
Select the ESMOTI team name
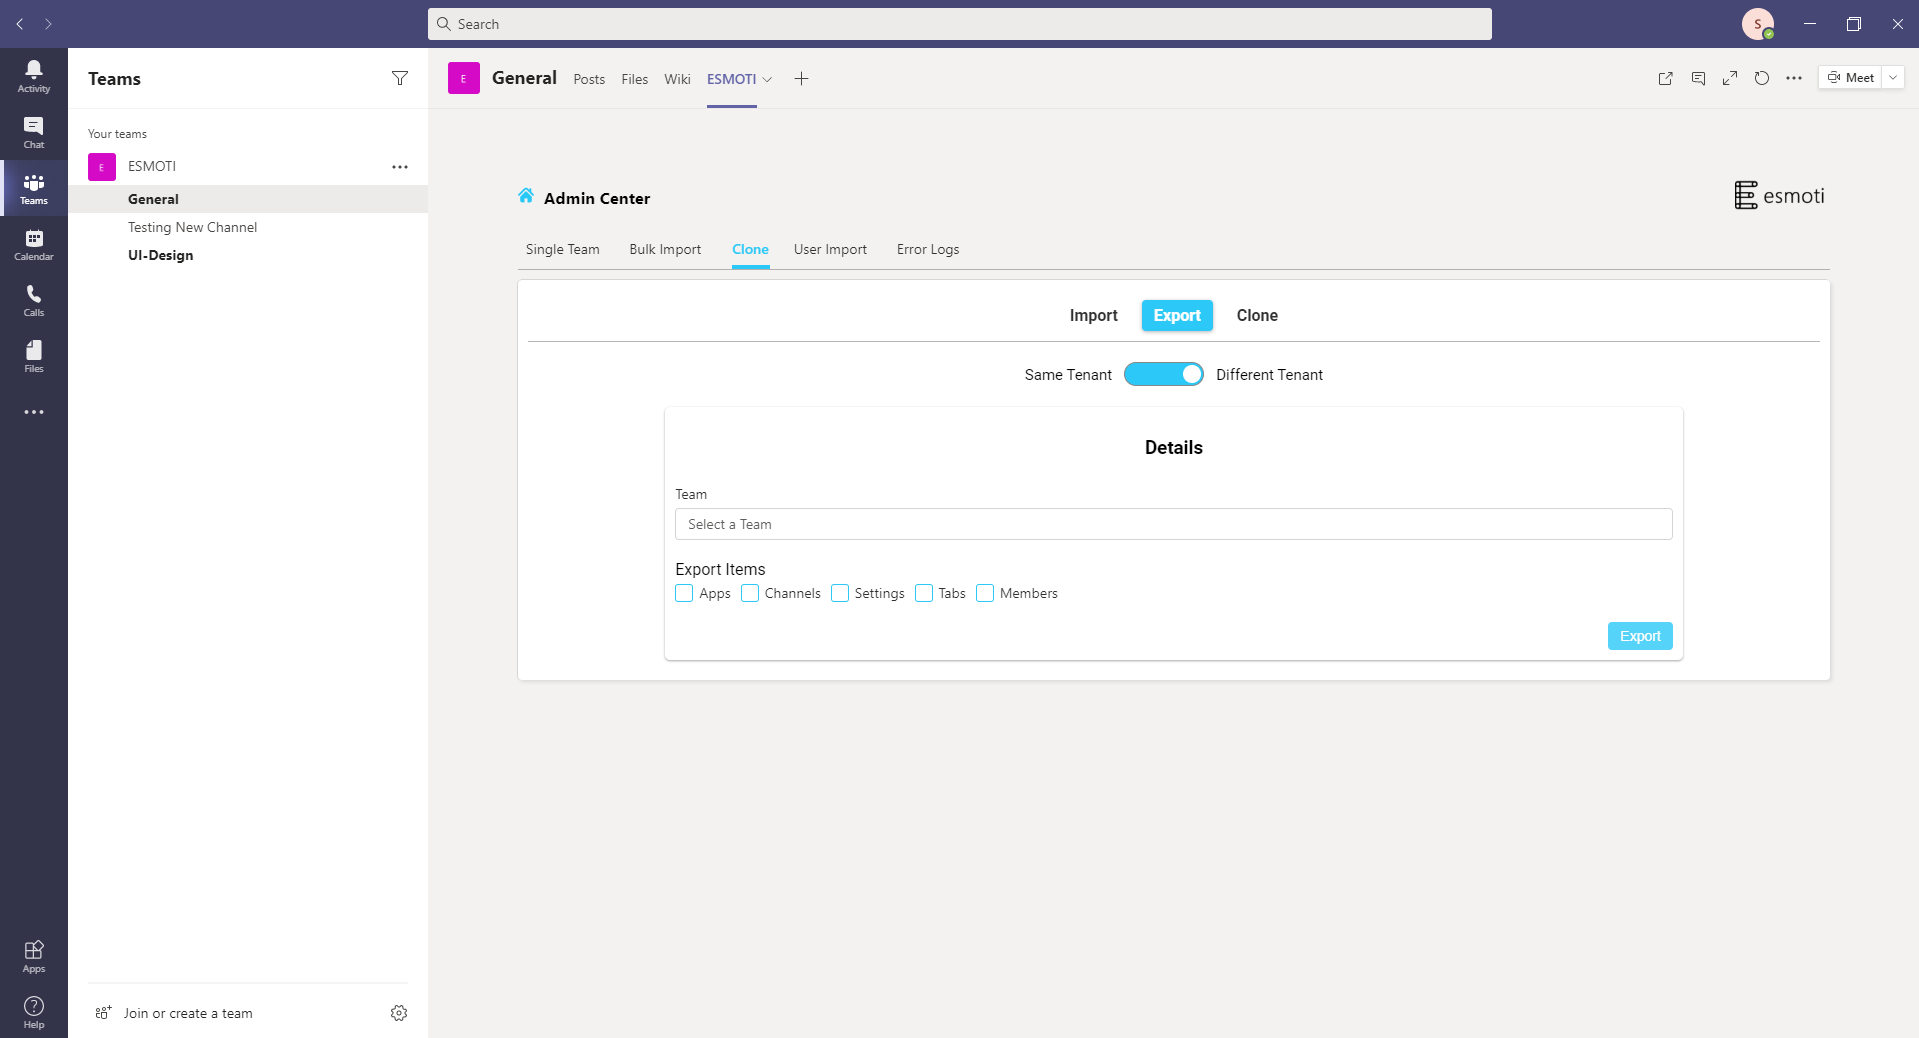pos(152,167)
